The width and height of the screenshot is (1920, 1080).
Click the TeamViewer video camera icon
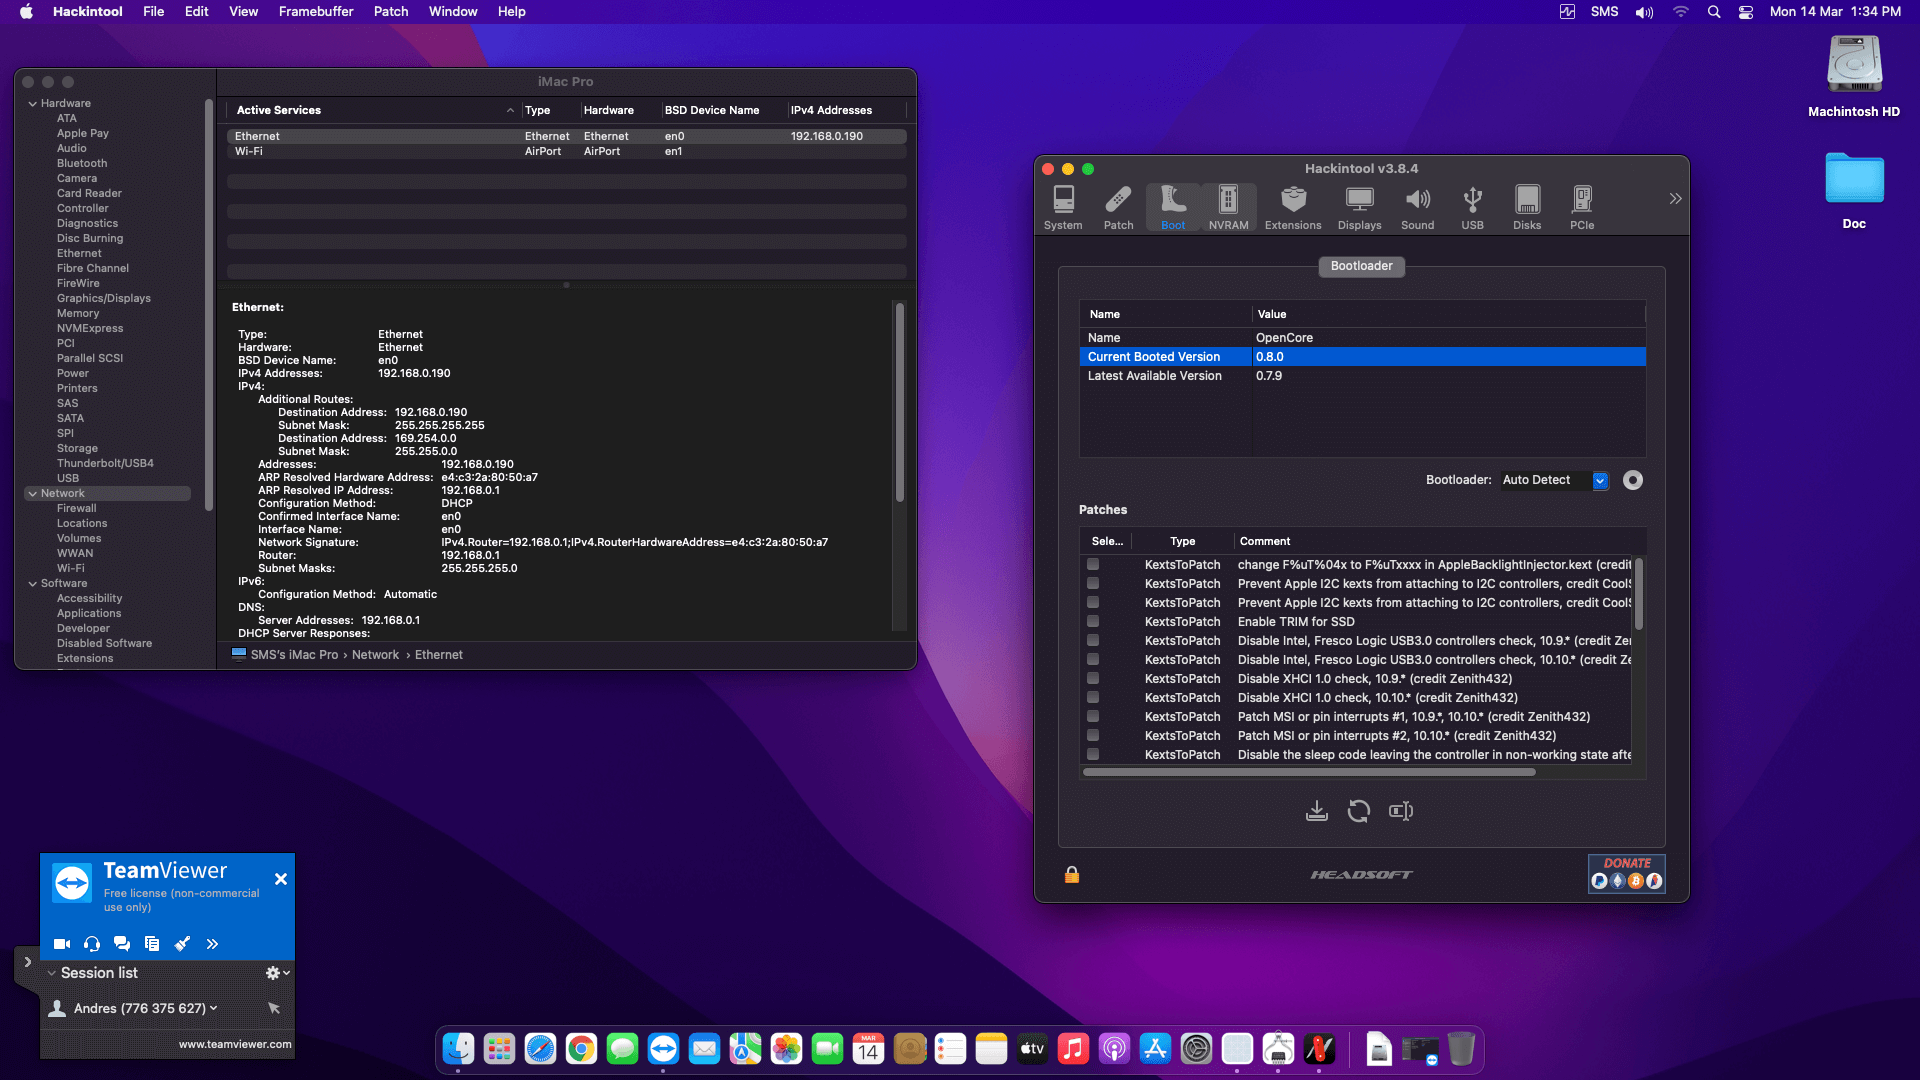pos(61,943)
